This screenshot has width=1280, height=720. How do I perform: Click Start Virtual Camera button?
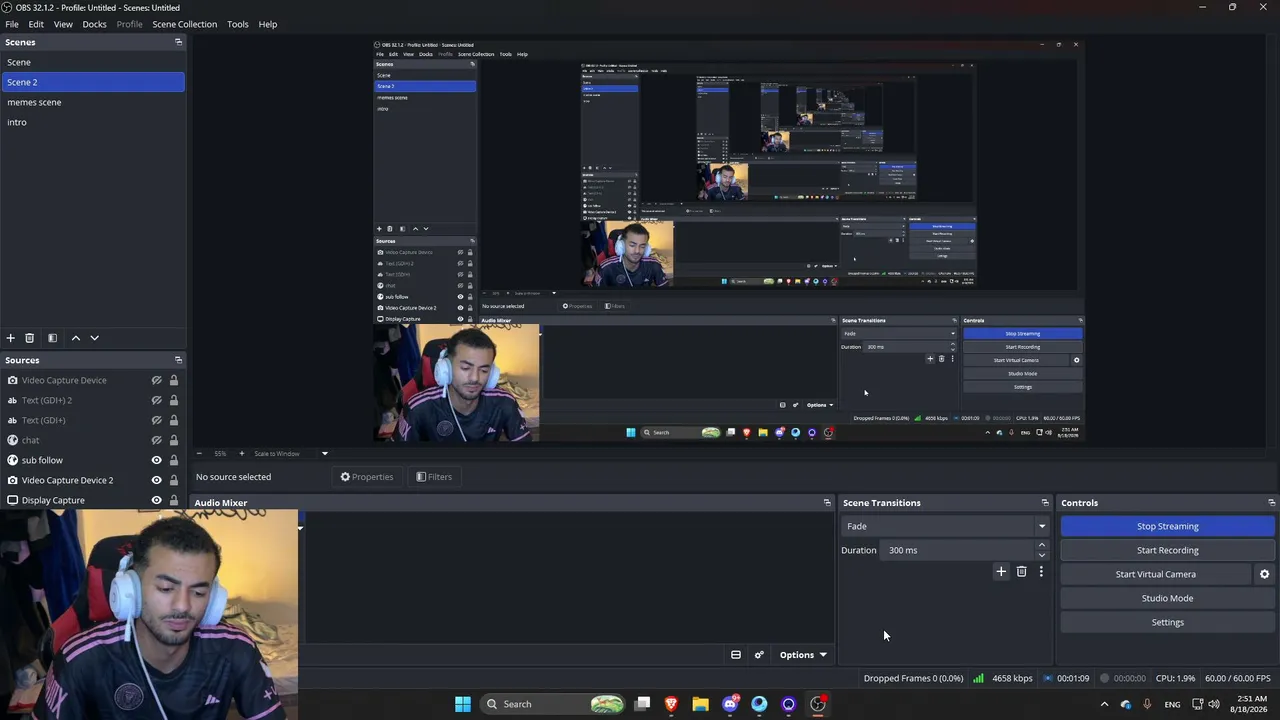[x=1155, y=574]
